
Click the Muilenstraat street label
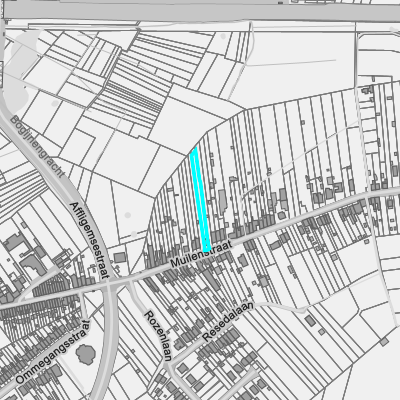[201, 254]
